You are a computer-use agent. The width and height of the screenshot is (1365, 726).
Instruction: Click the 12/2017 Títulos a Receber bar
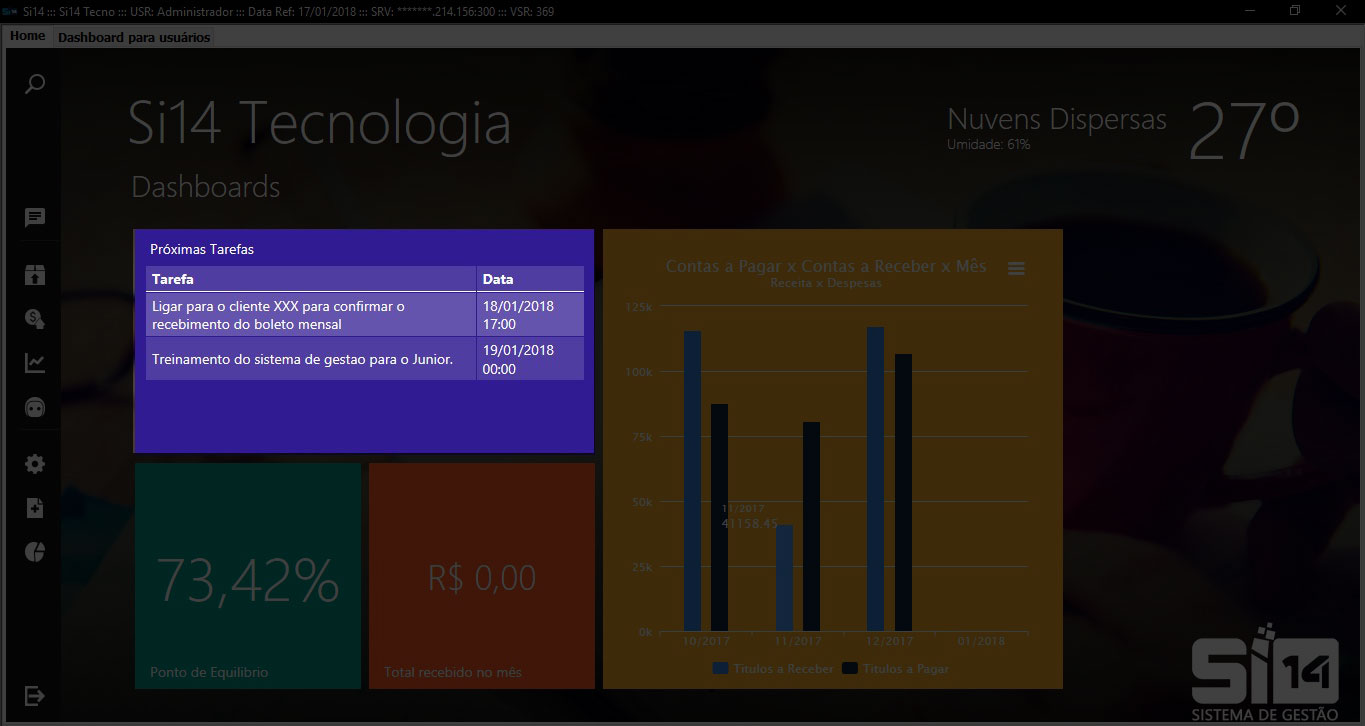pyautogui.click(x=875, y=479)
